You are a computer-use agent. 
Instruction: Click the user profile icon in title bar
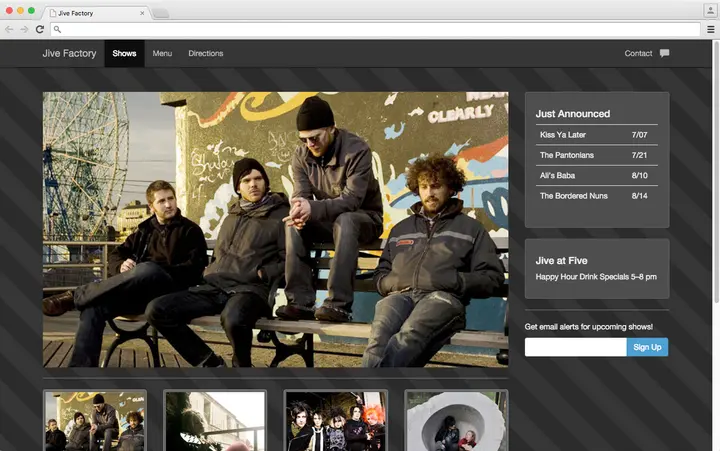click(710, 11)
